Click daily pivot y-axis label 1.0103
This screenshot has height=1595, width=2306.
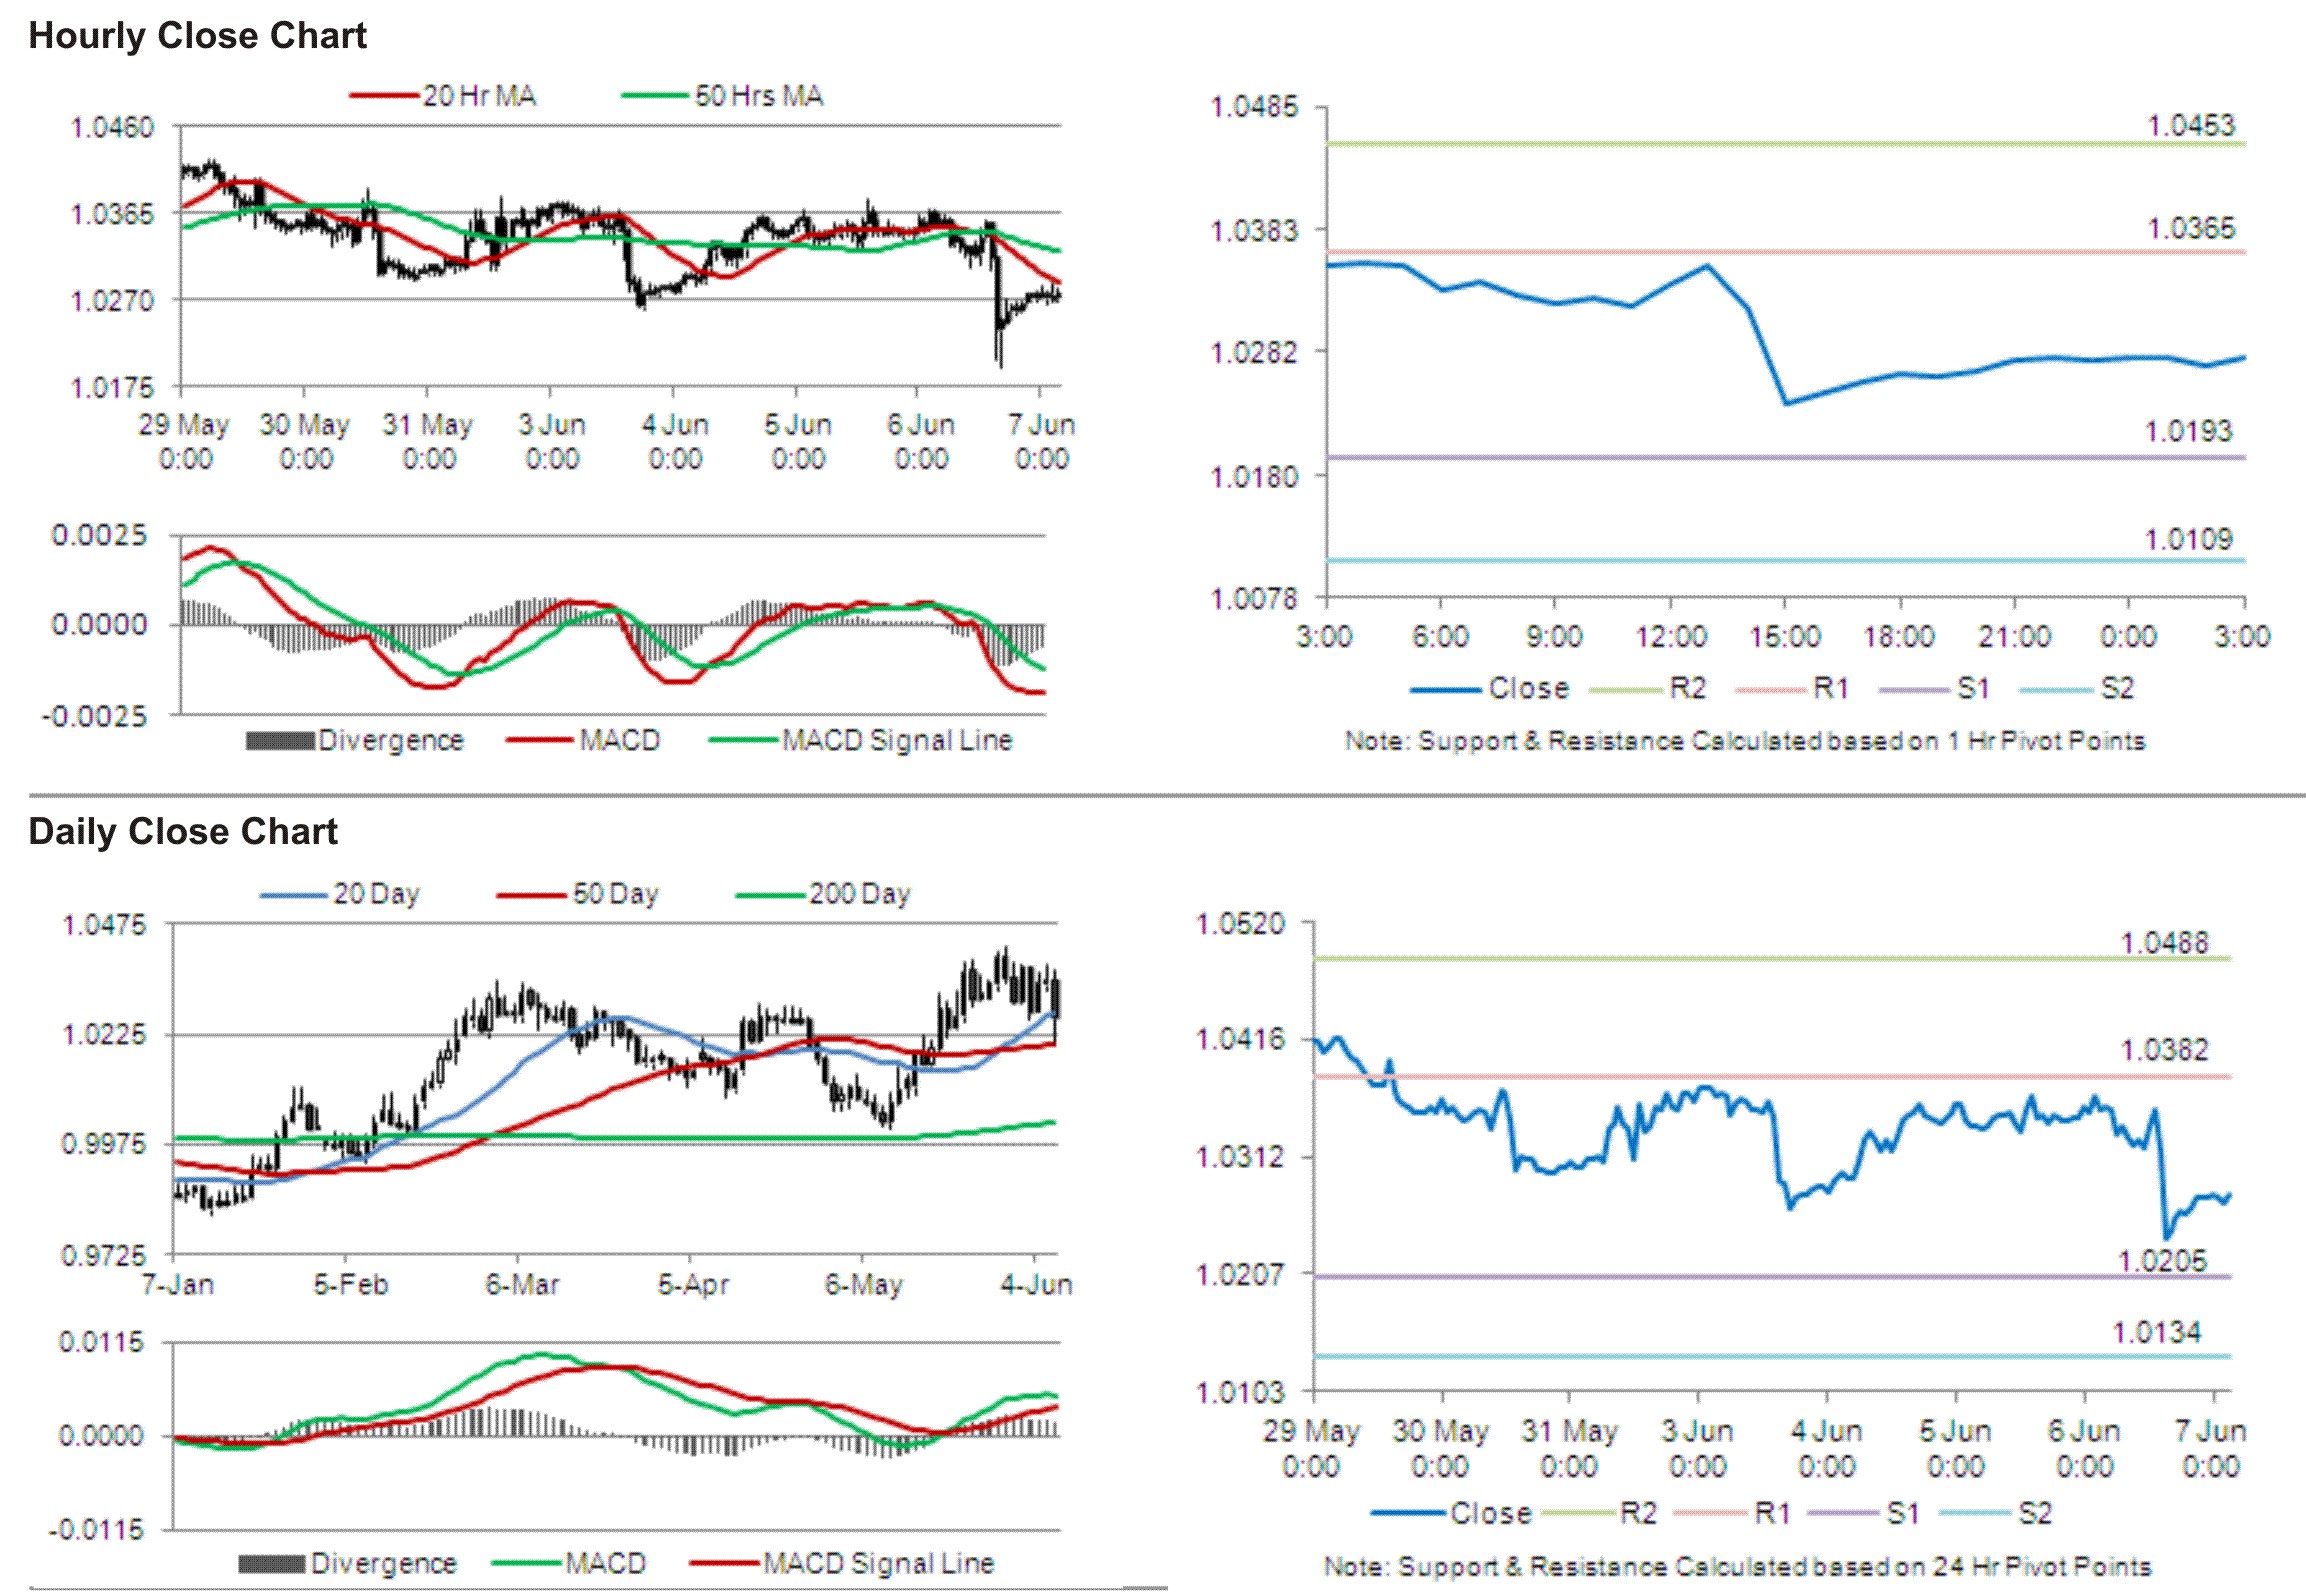pyautogui.click(x=1241, y=1393)
